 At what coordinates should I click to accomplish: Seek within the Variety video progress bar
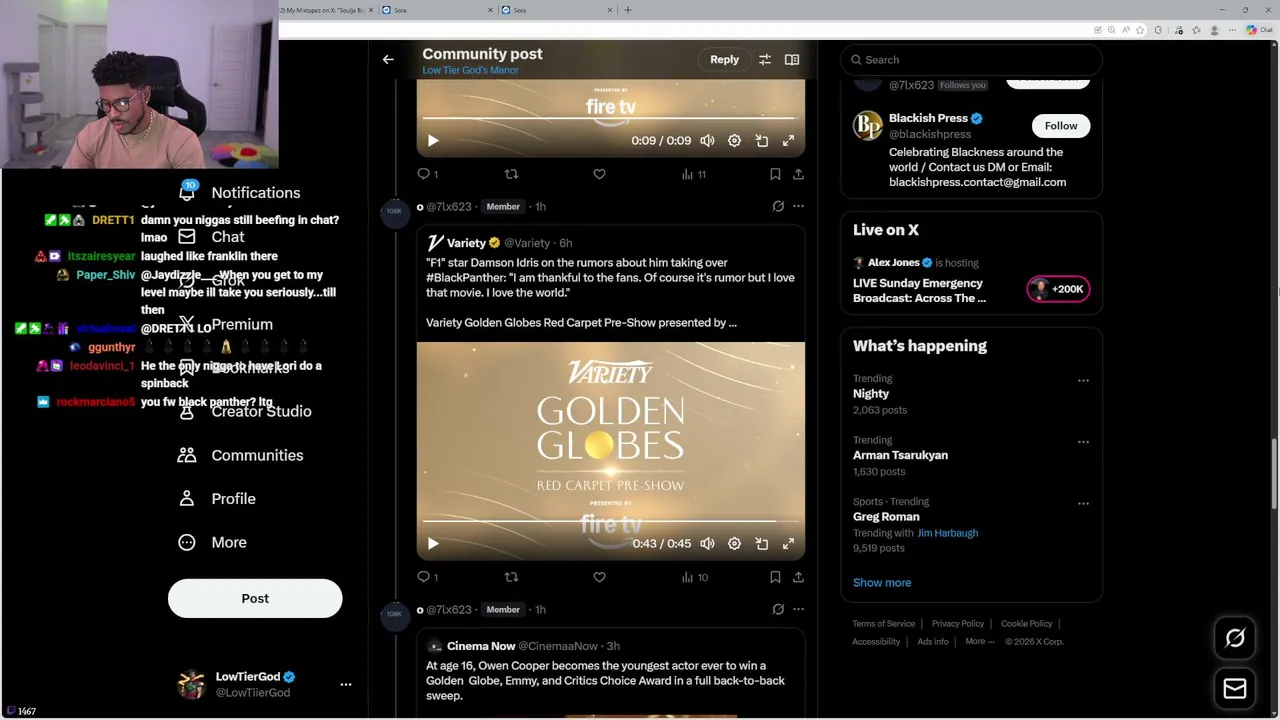[610, 521]
